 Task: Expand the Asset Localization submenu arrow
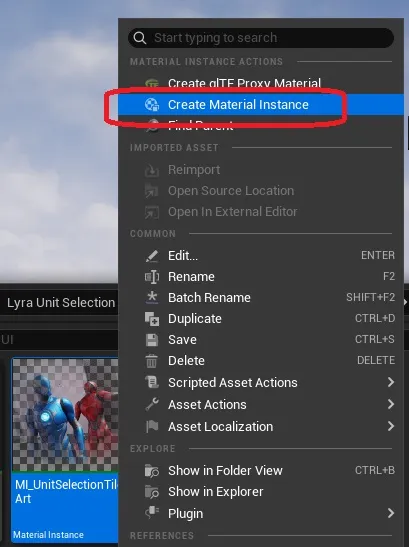click(x=391, y=426)
